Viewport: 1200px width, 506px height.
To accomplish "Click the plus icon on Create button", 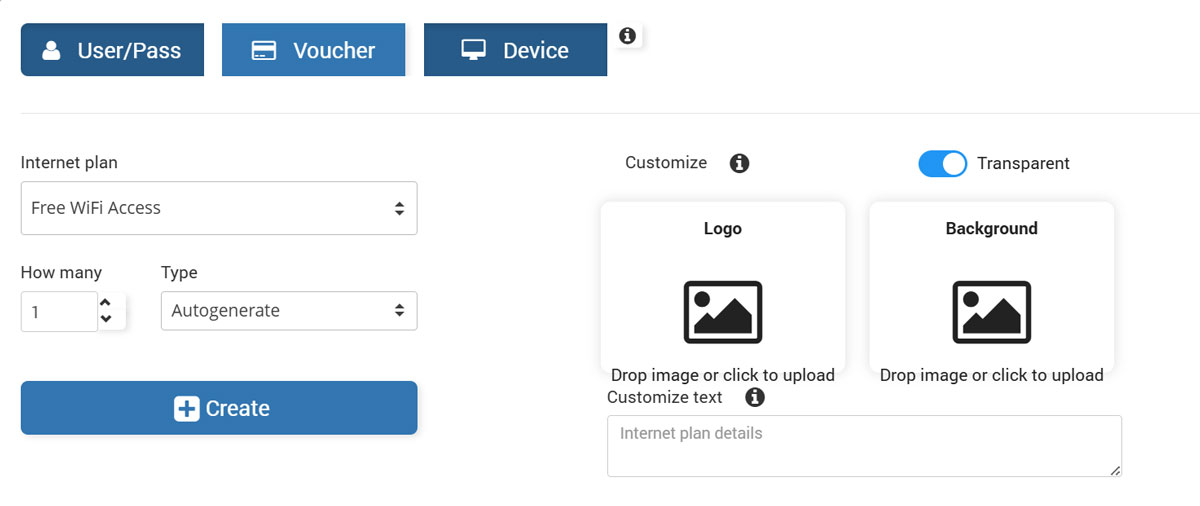I will [187, 408].
